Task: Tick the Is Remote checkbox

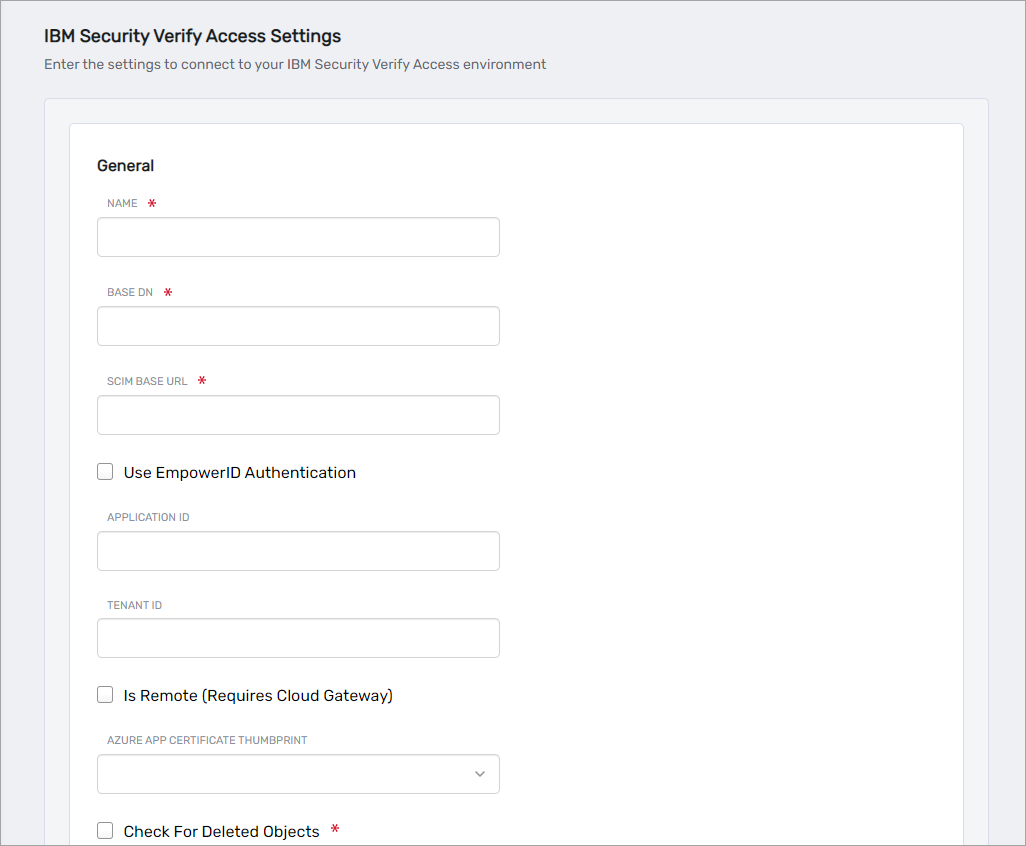Action: pos(105,695)
